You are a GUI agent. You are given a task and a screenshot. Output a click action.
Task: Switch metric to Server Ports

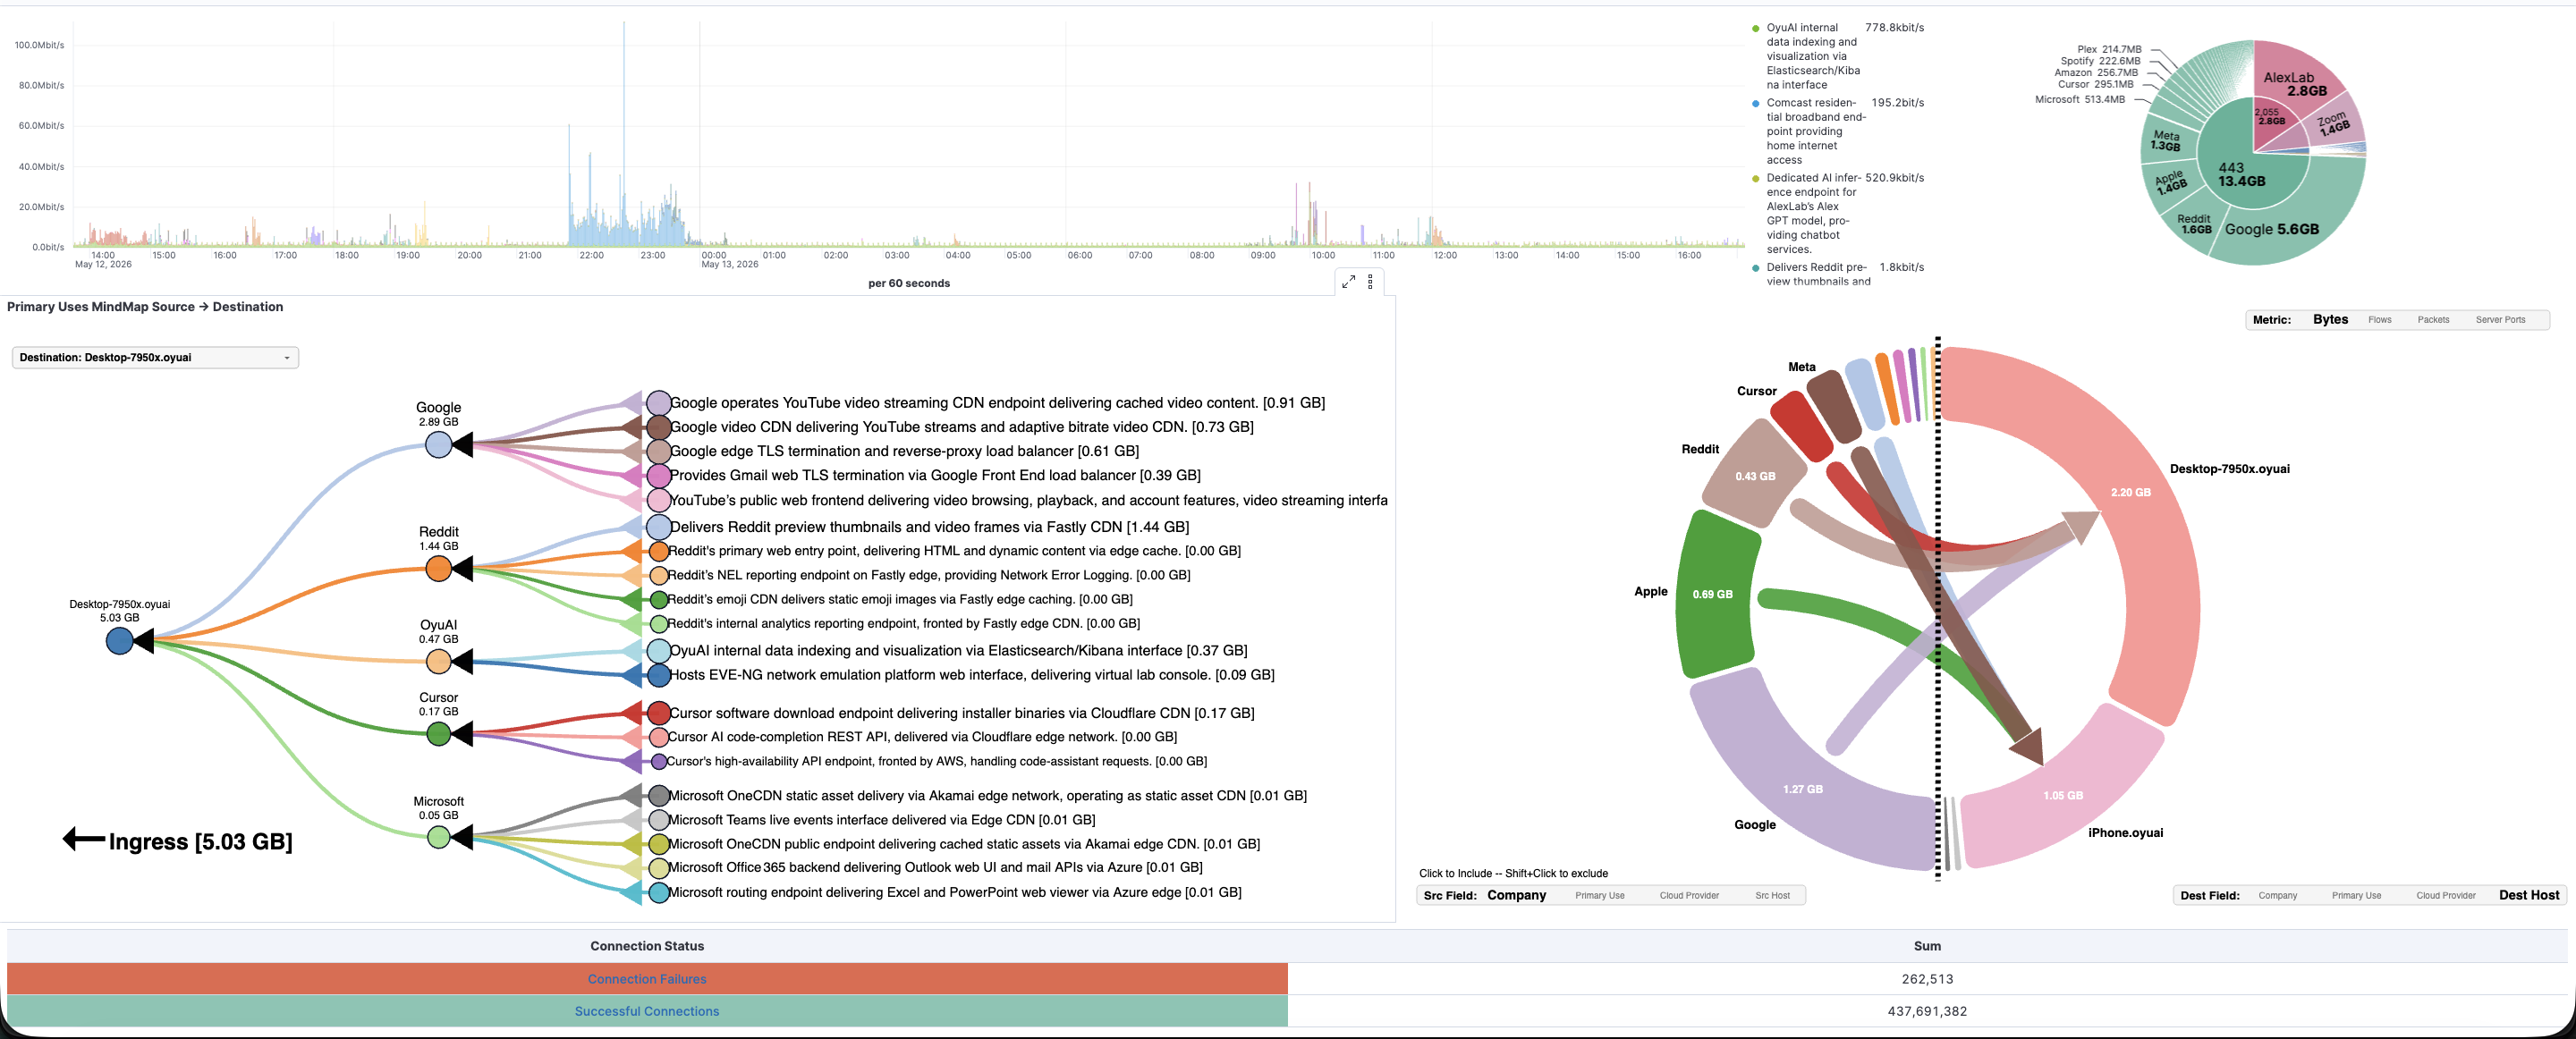[2500, 320]
